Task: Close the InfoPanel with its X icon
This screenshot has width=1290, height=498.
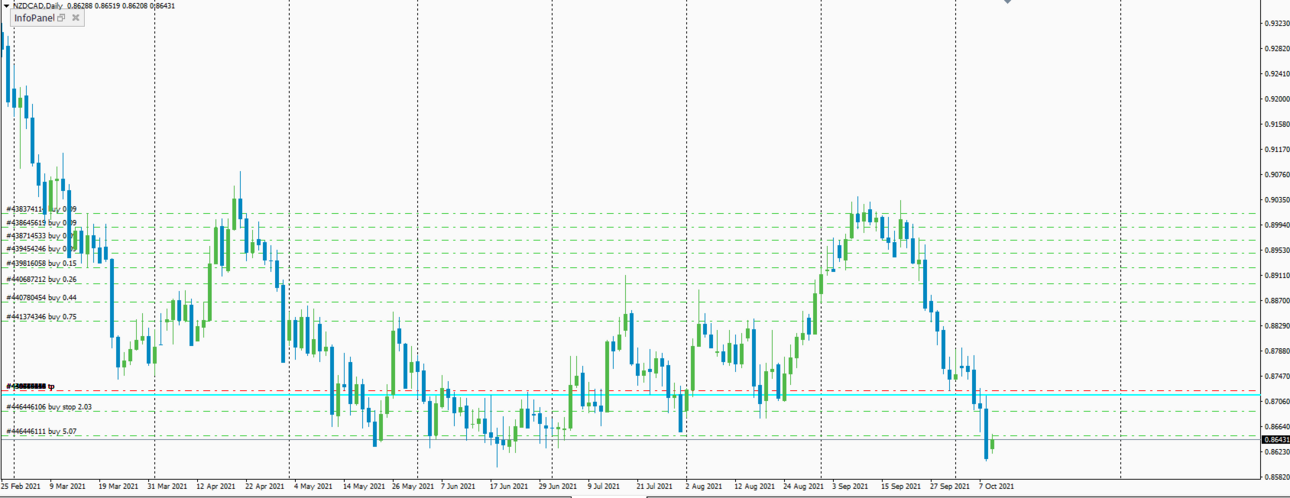Action: coord(76,18)
